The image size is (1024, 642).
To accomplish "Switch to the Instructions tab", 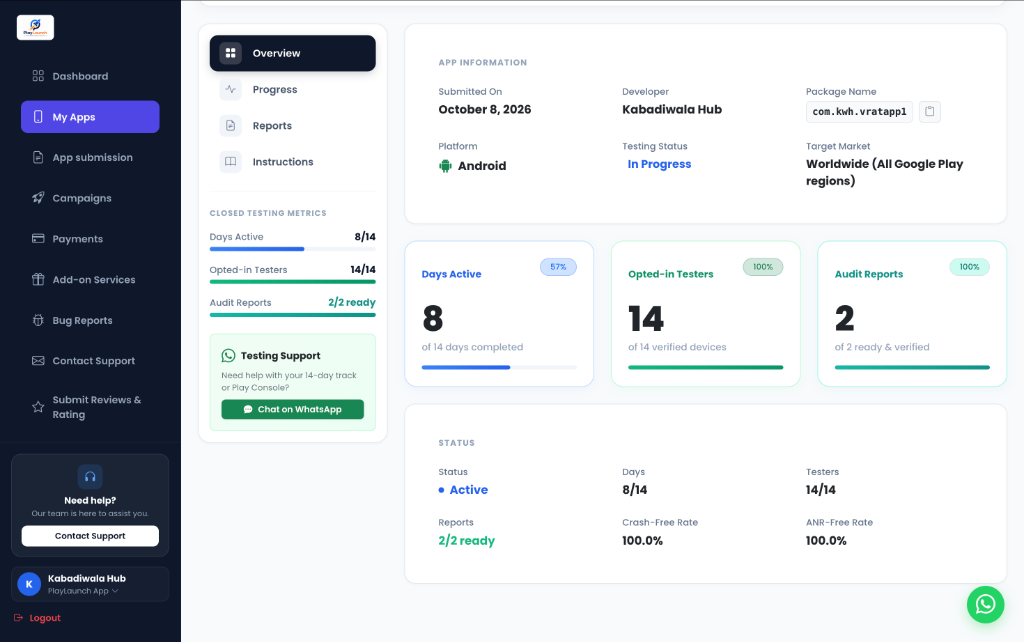I will tap(293, 161).
